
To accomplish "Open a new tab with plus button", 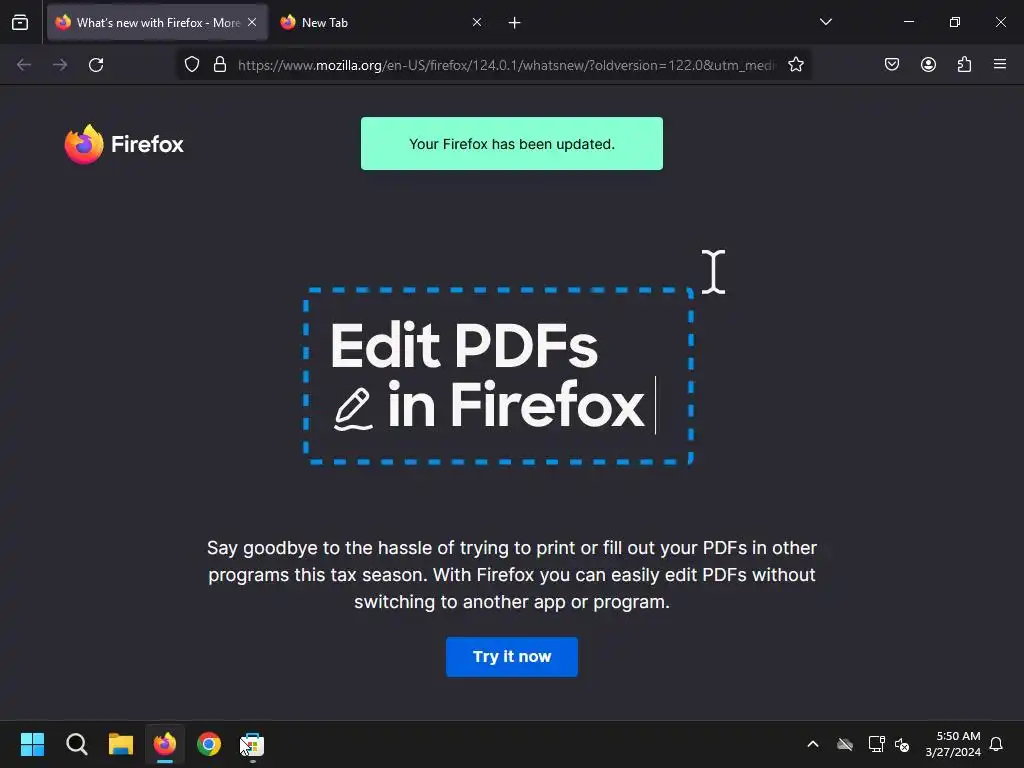I will (x=514, y=23).
